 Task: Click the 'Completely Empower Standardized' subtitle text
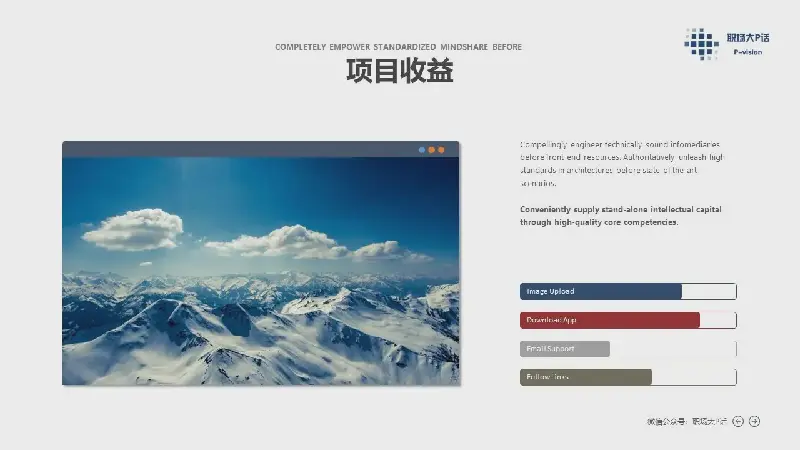tap(398, 47)
